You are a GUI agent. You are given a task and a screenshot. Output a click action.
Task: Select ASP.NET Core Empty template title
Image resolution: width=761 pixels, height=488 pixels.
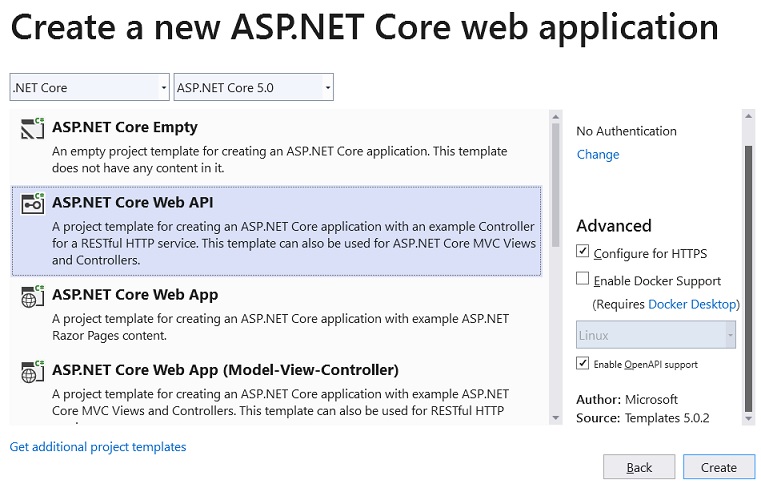click(x=125, y=127)
